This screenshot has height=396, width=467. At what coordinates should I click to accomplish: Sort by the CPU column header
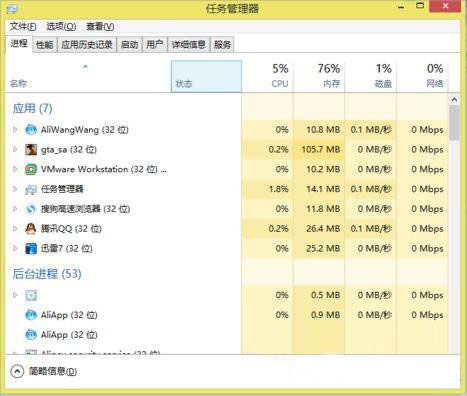point(268,76)
